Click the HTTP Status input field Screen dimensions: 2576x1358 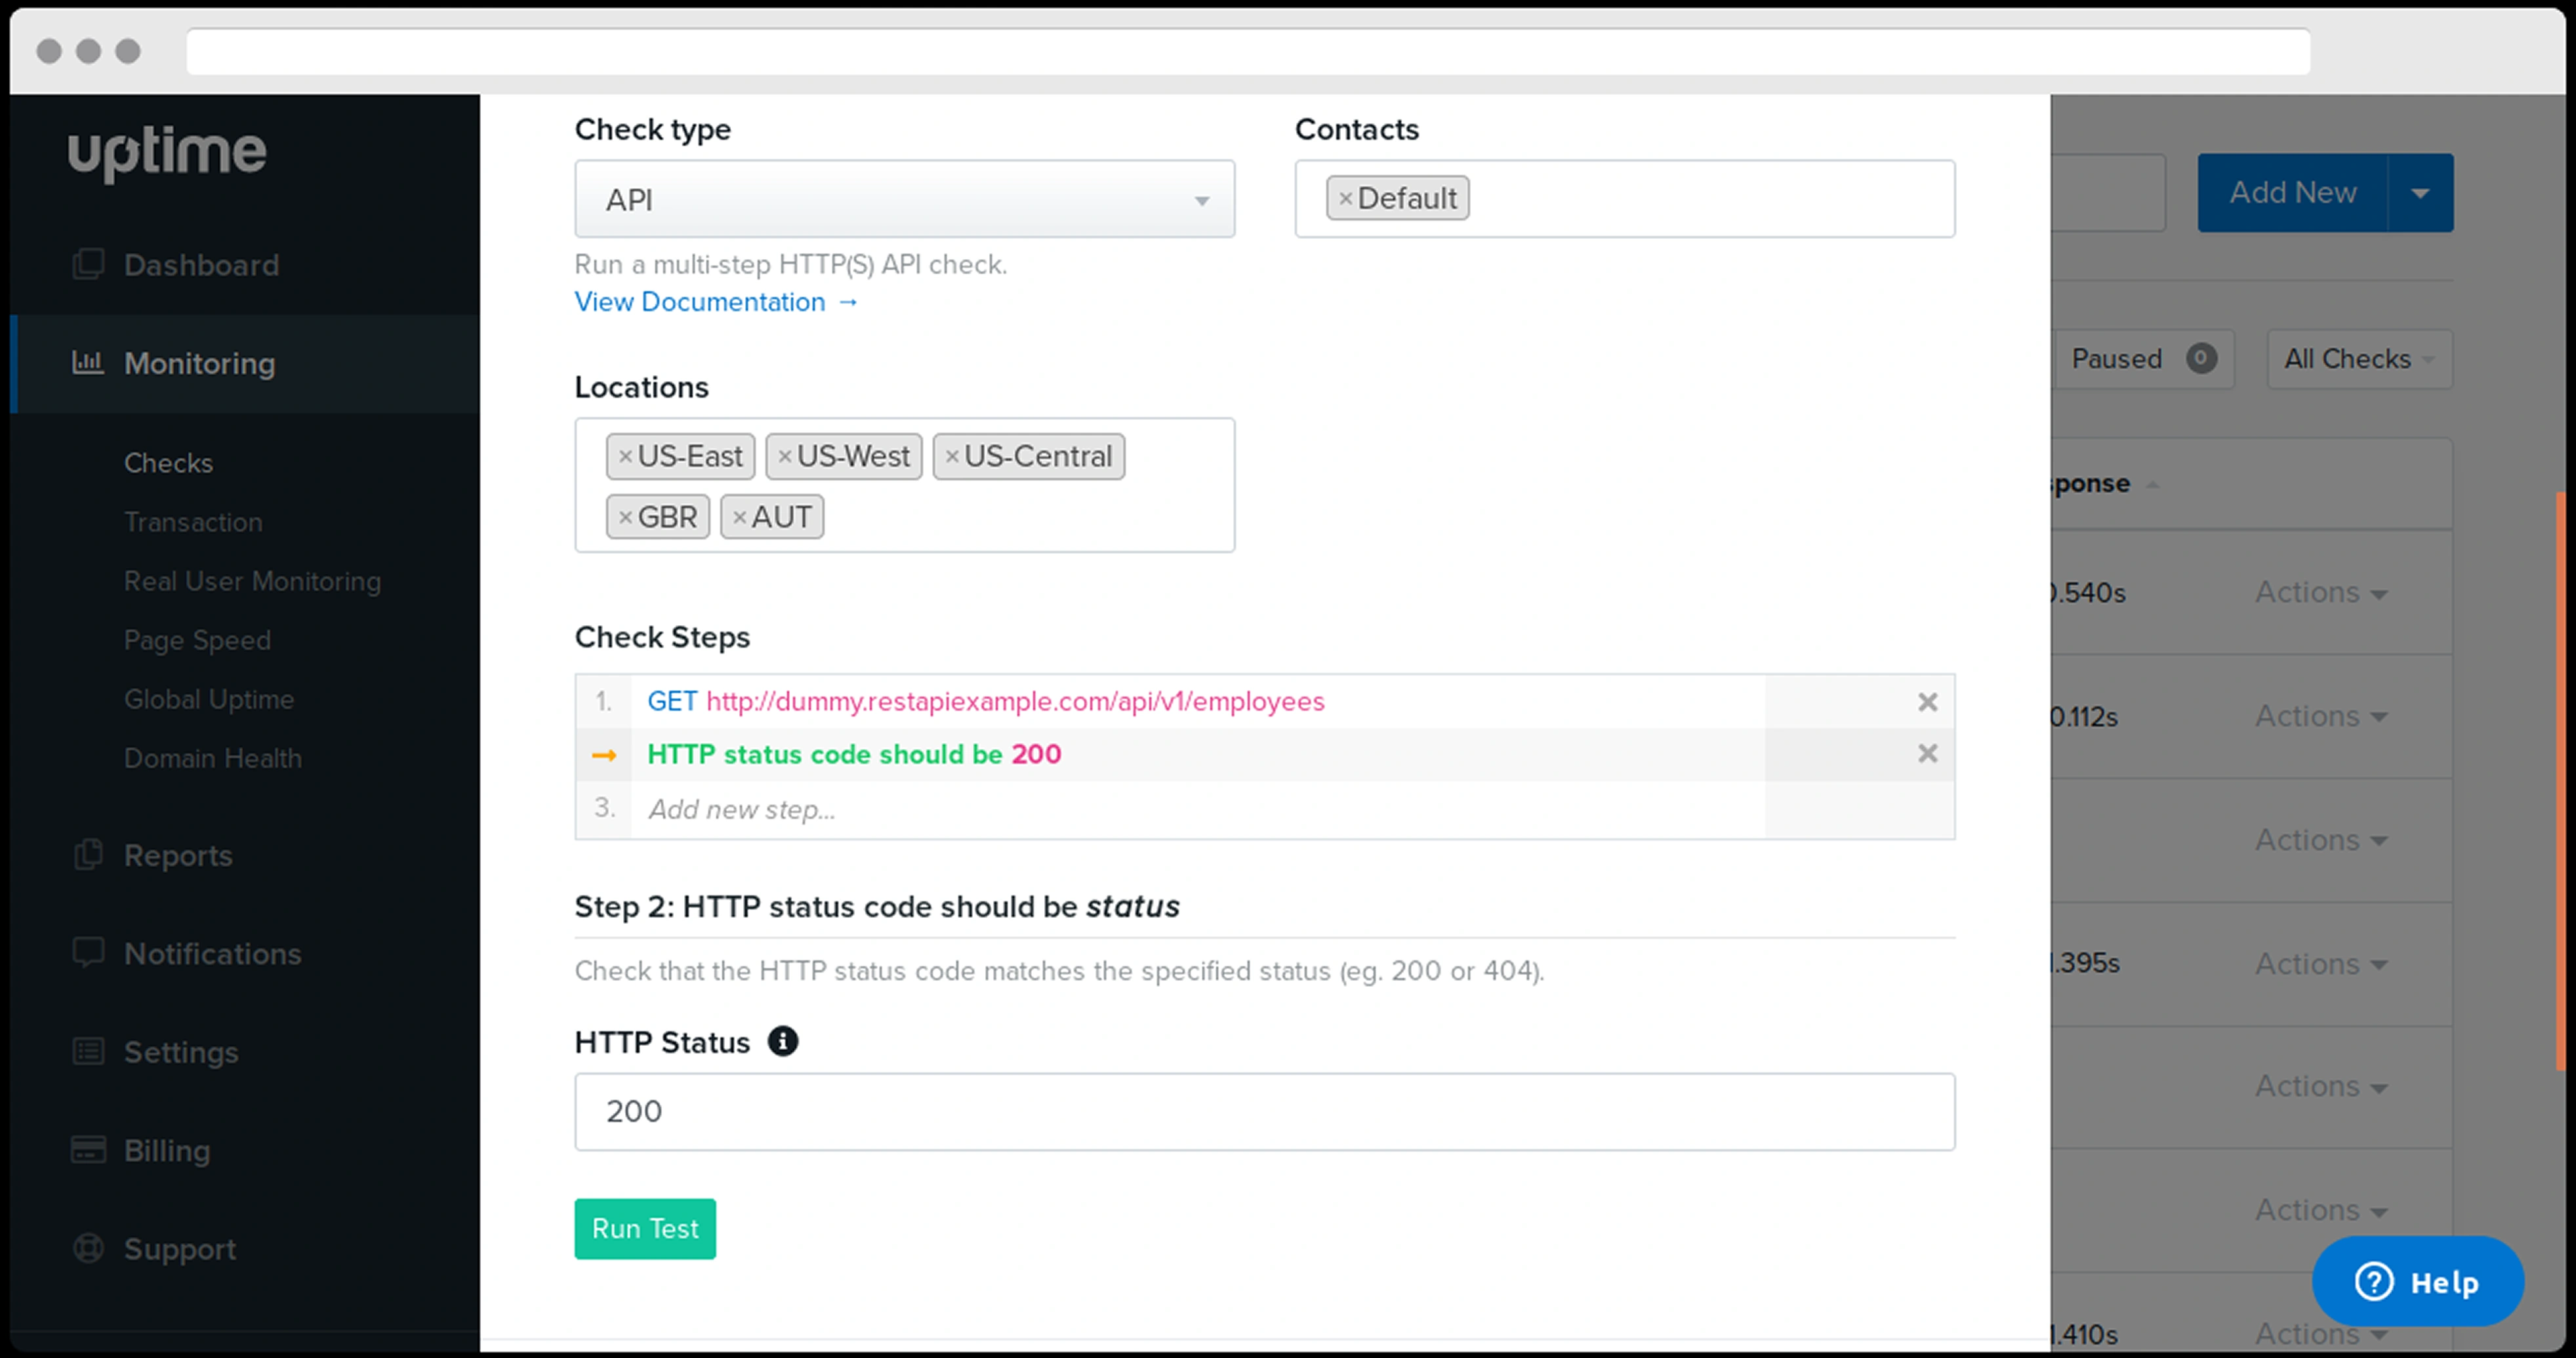pos(1263,1112)
